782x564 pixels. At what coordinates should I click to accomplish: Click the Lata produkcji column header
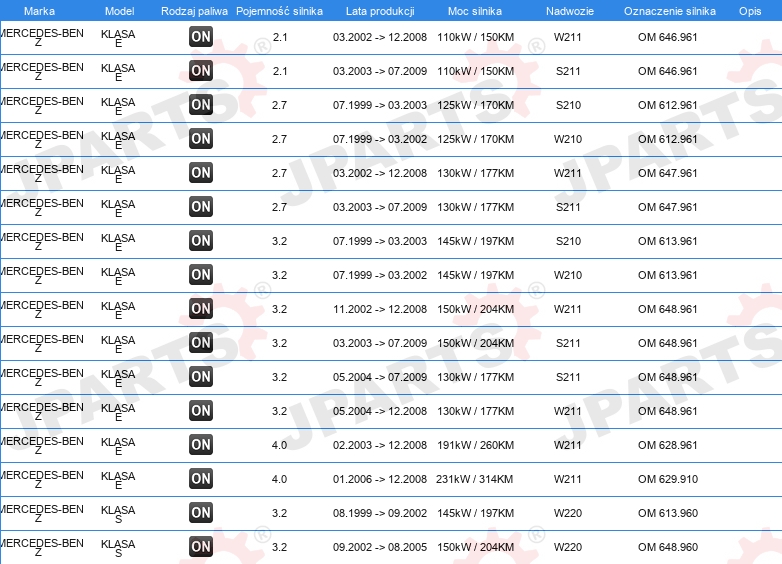coord(380,11)
